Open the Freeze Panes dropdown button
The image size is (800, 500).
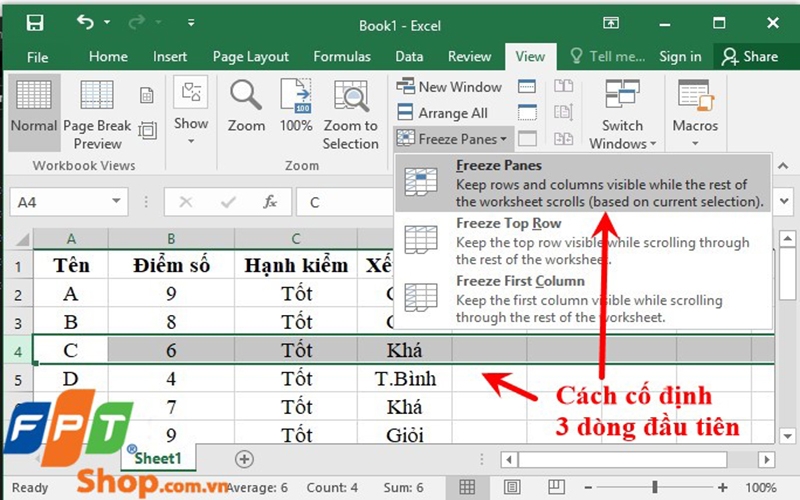pyautogui.click(x=452, y=139)
